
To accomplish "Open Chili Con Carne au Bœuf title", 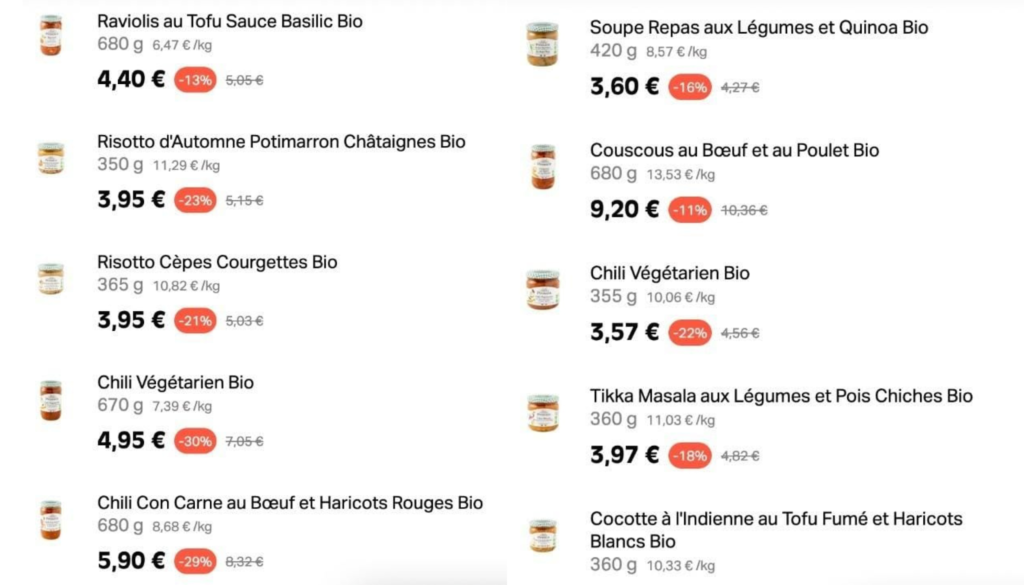I will click(x=290, y=503).
